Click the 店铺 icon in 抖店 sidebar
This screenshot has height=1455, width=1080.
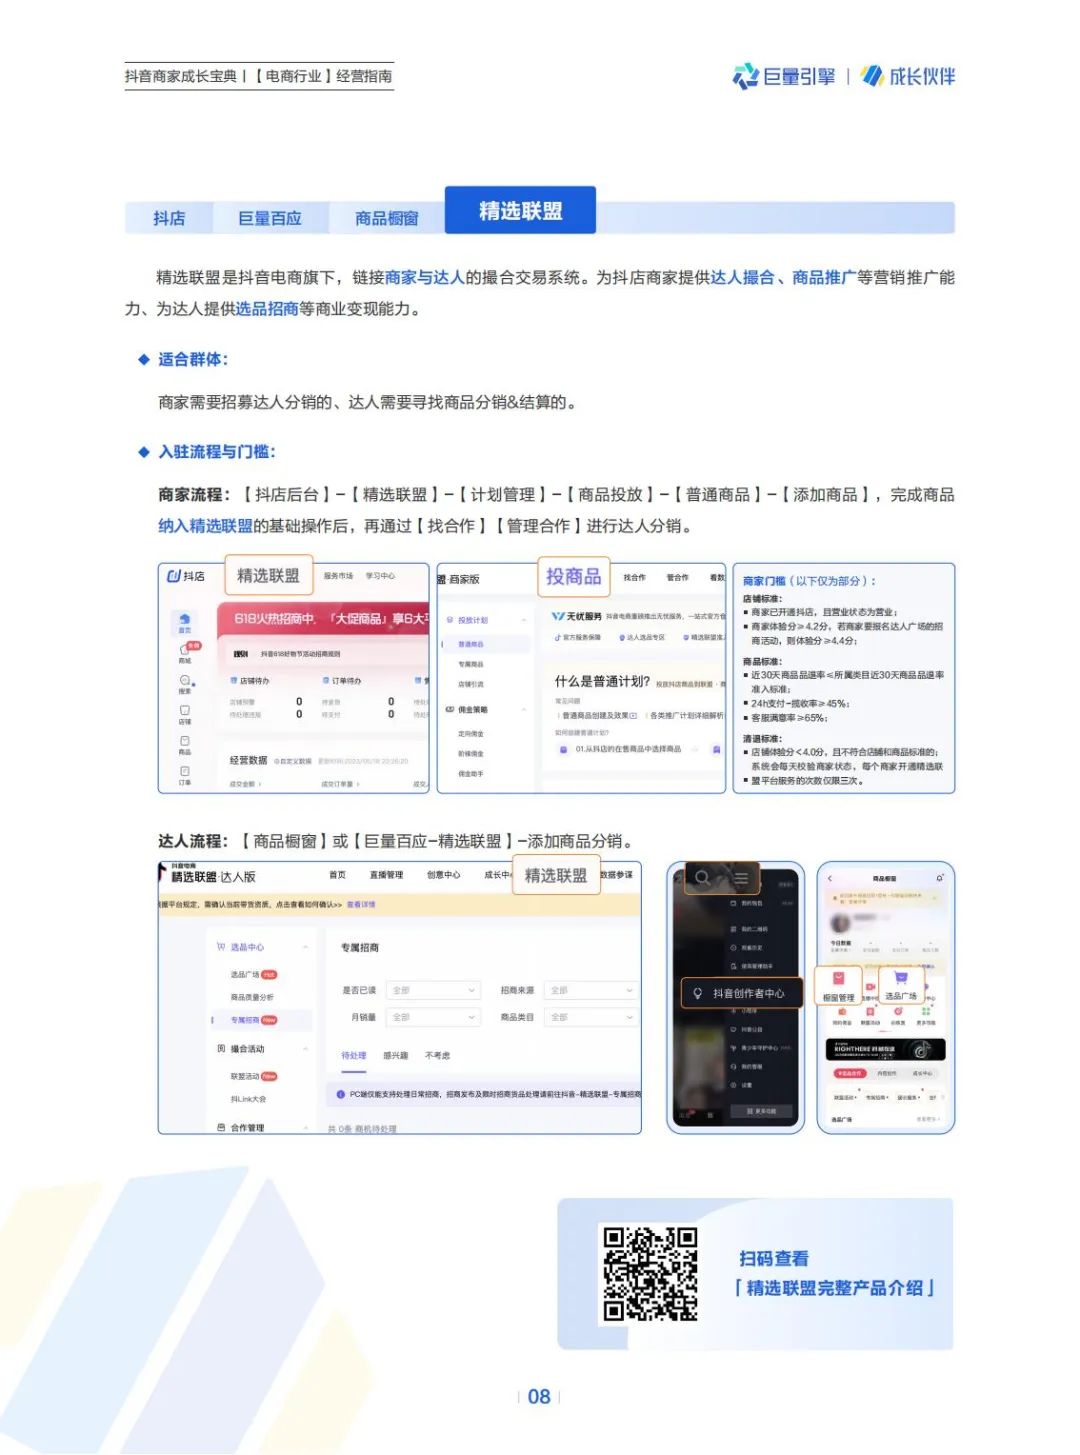(184, 714)
